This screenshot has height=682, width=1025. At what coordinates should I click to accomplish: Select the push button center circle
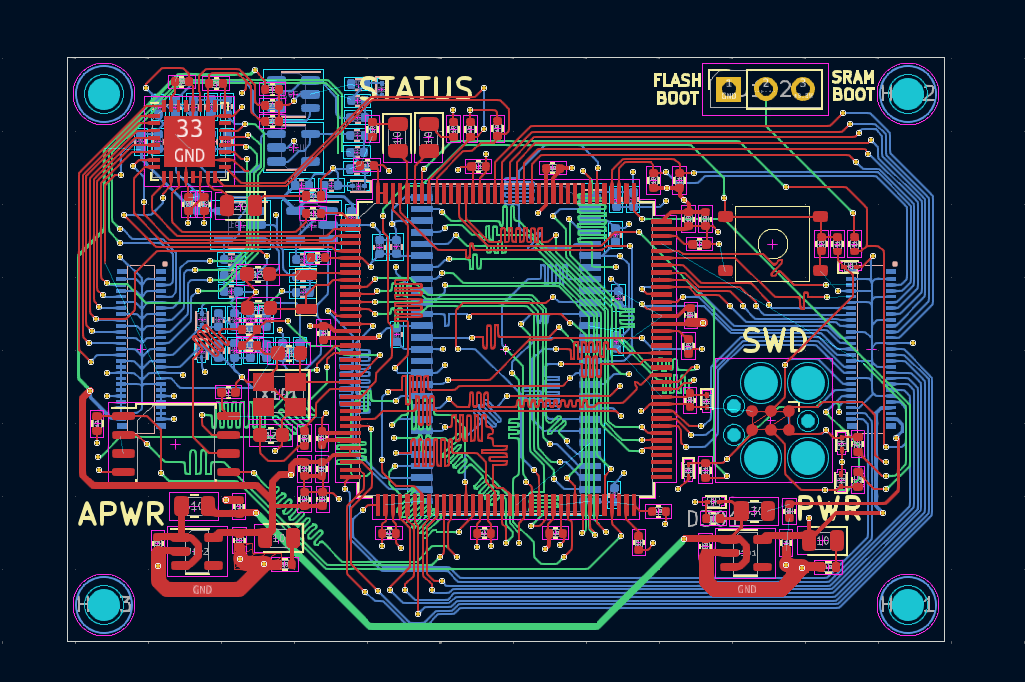click(x=773, y=244)
